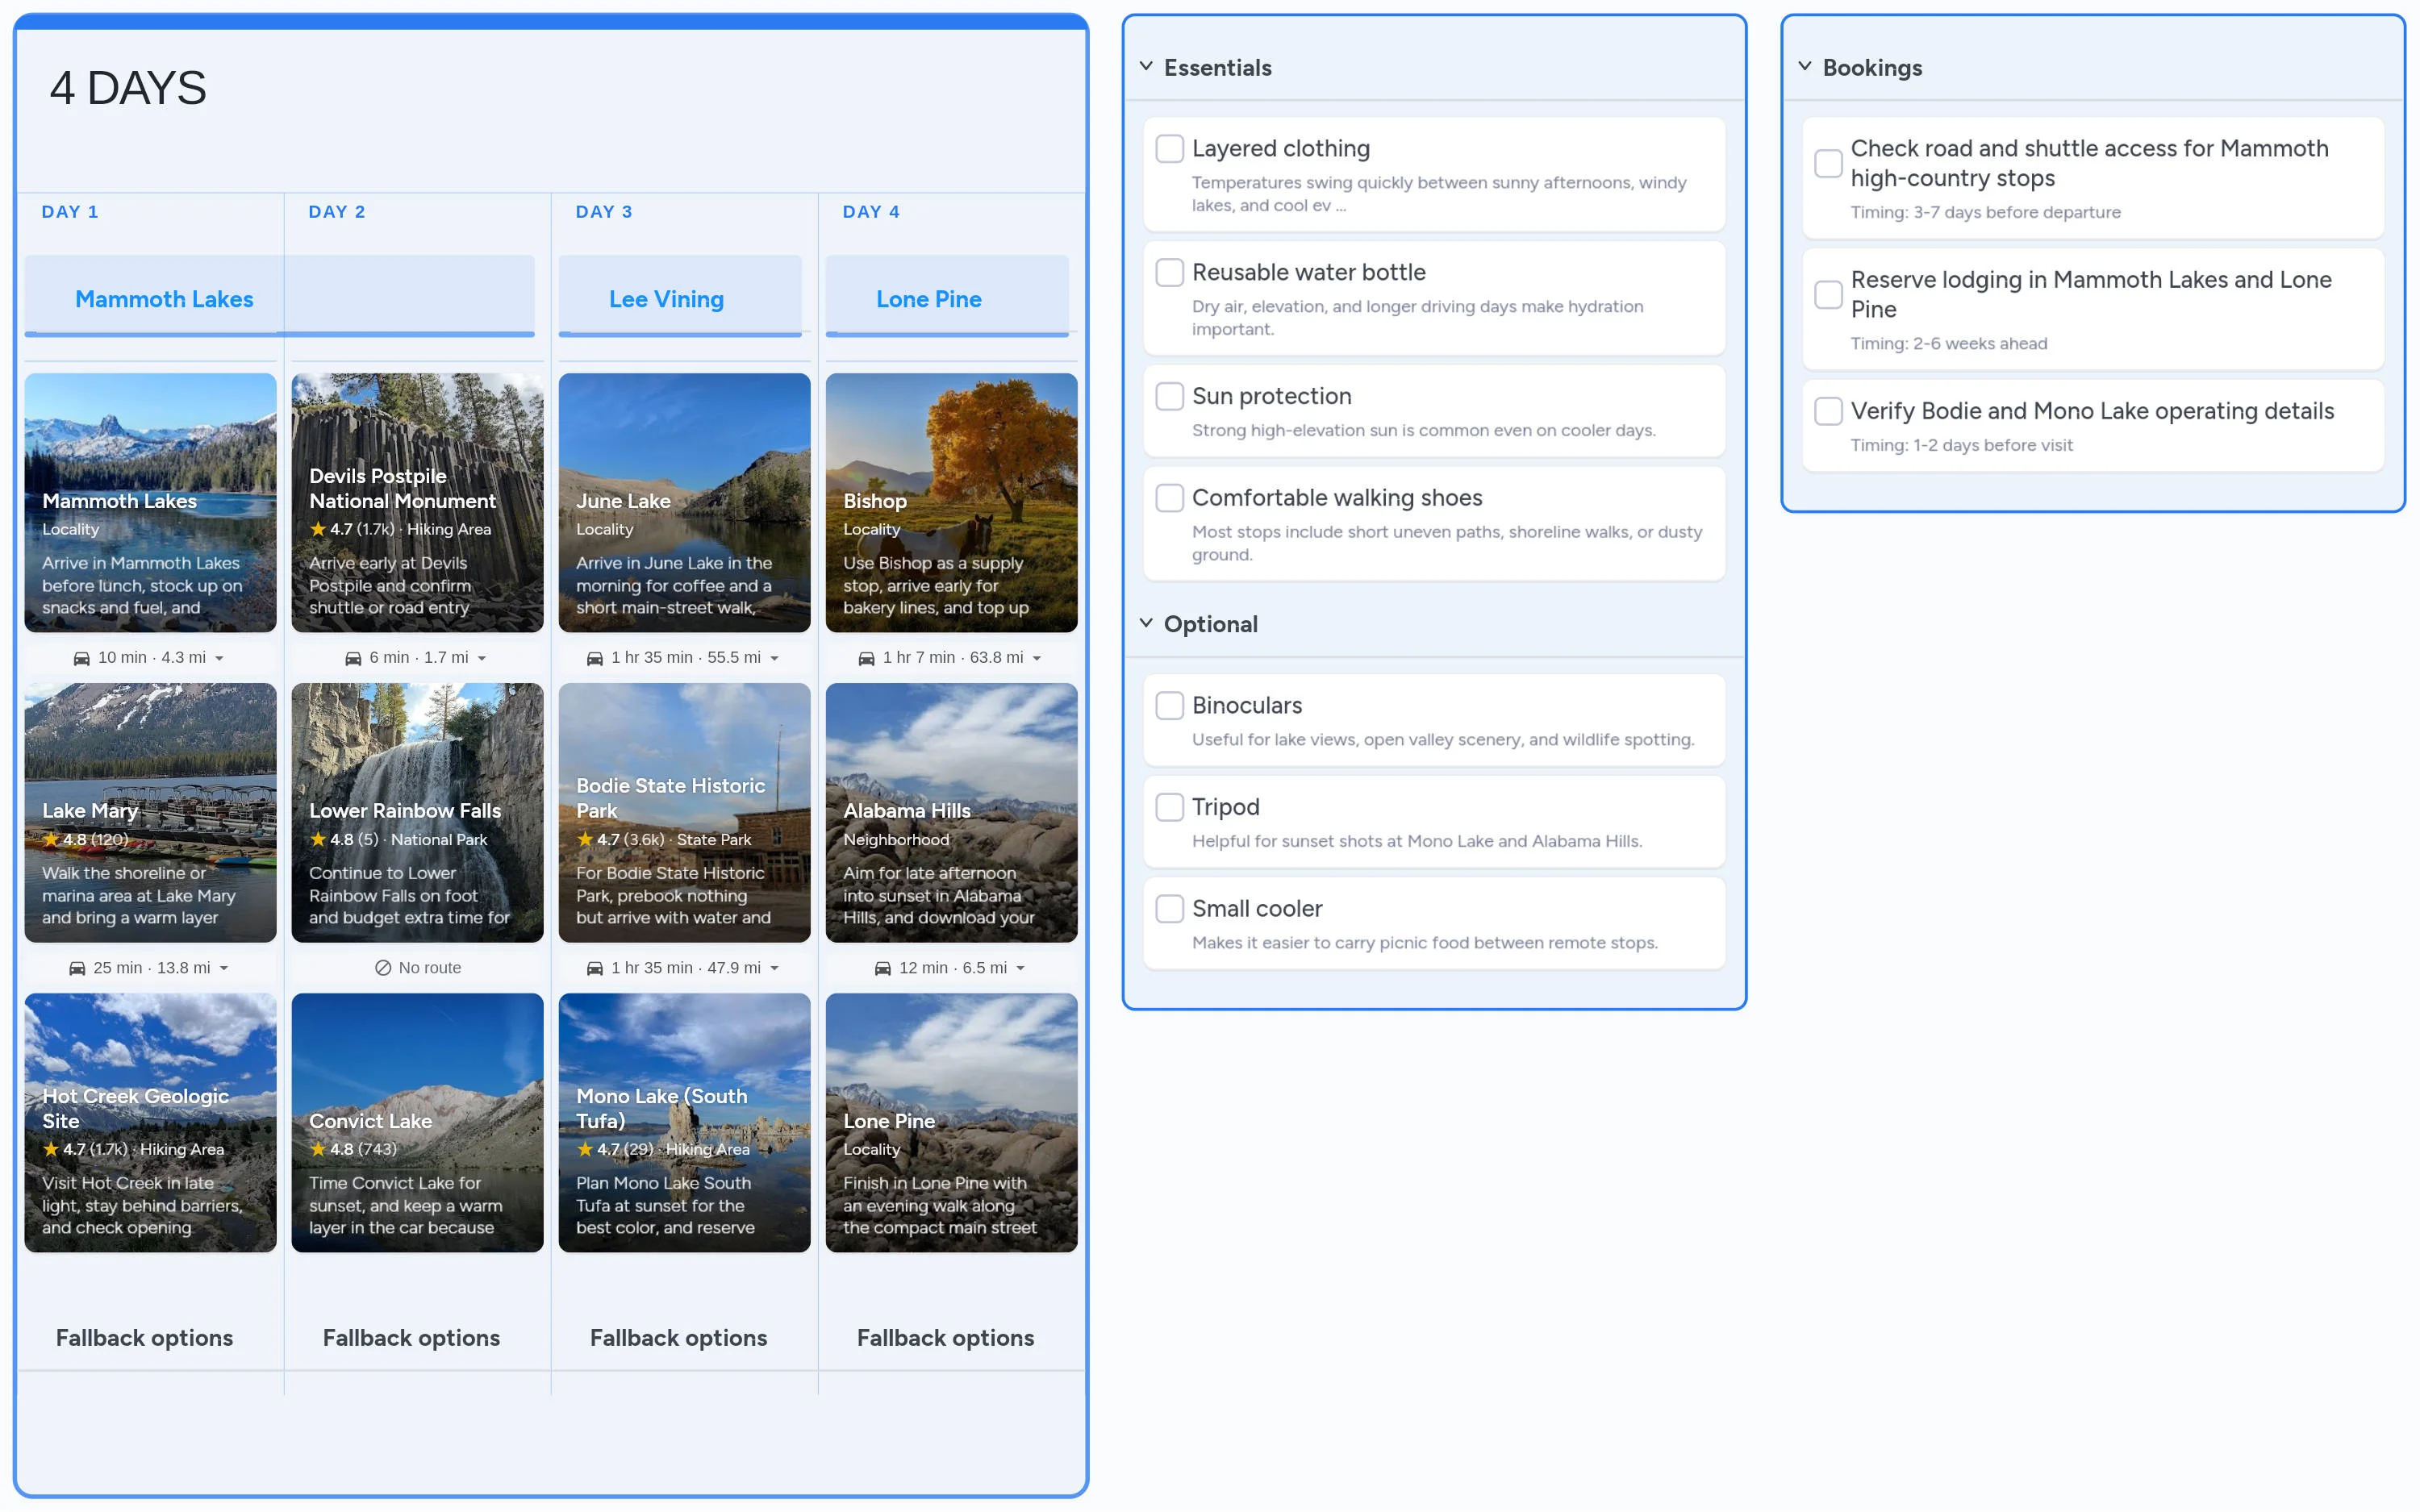2420x1512 pixels.
Task: Tick the Binoculars checkbox
Action: [x=1169, y=705]
